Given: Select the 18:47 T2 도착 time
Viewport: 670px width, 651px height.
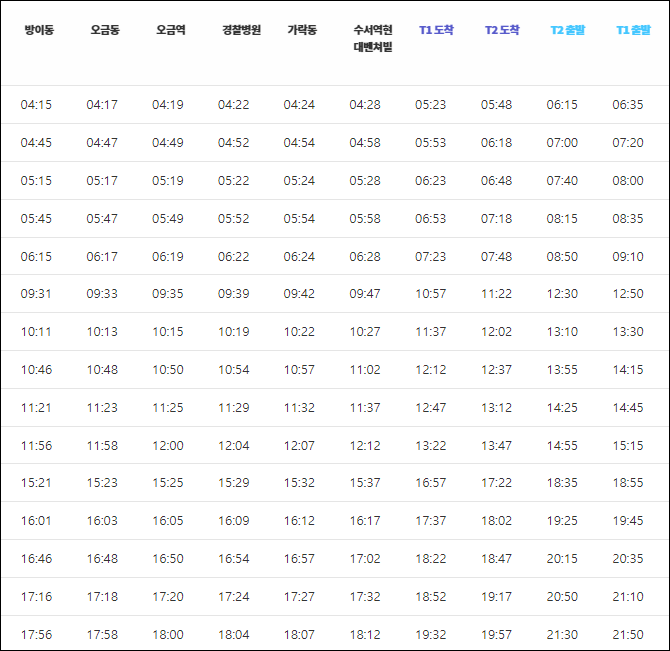Looking at the screenshot, I should click(x=497, y=559).
